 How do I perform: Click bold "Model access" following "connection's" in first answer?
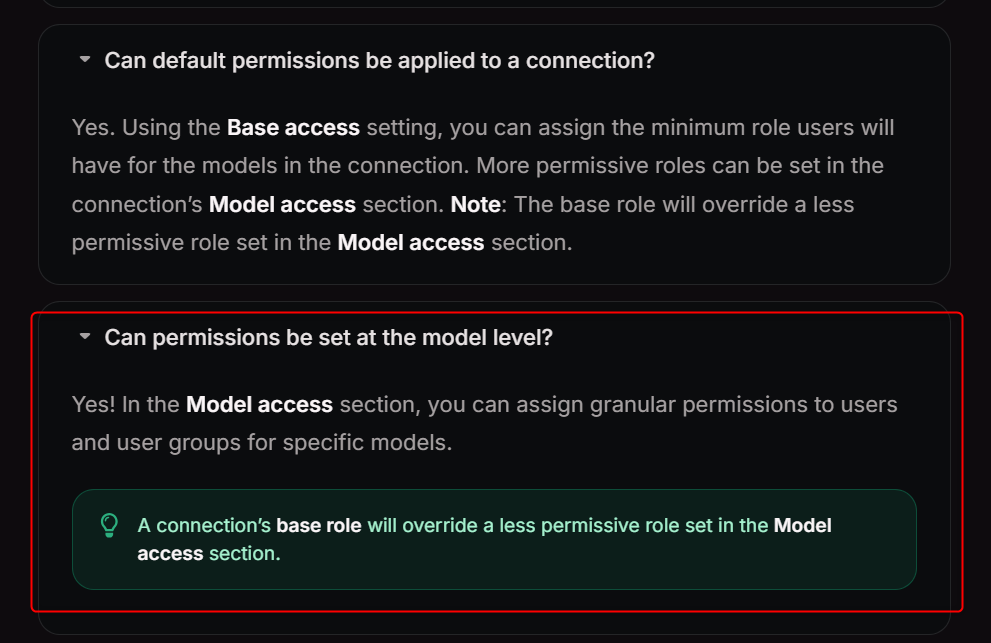(x=282, y=204)
